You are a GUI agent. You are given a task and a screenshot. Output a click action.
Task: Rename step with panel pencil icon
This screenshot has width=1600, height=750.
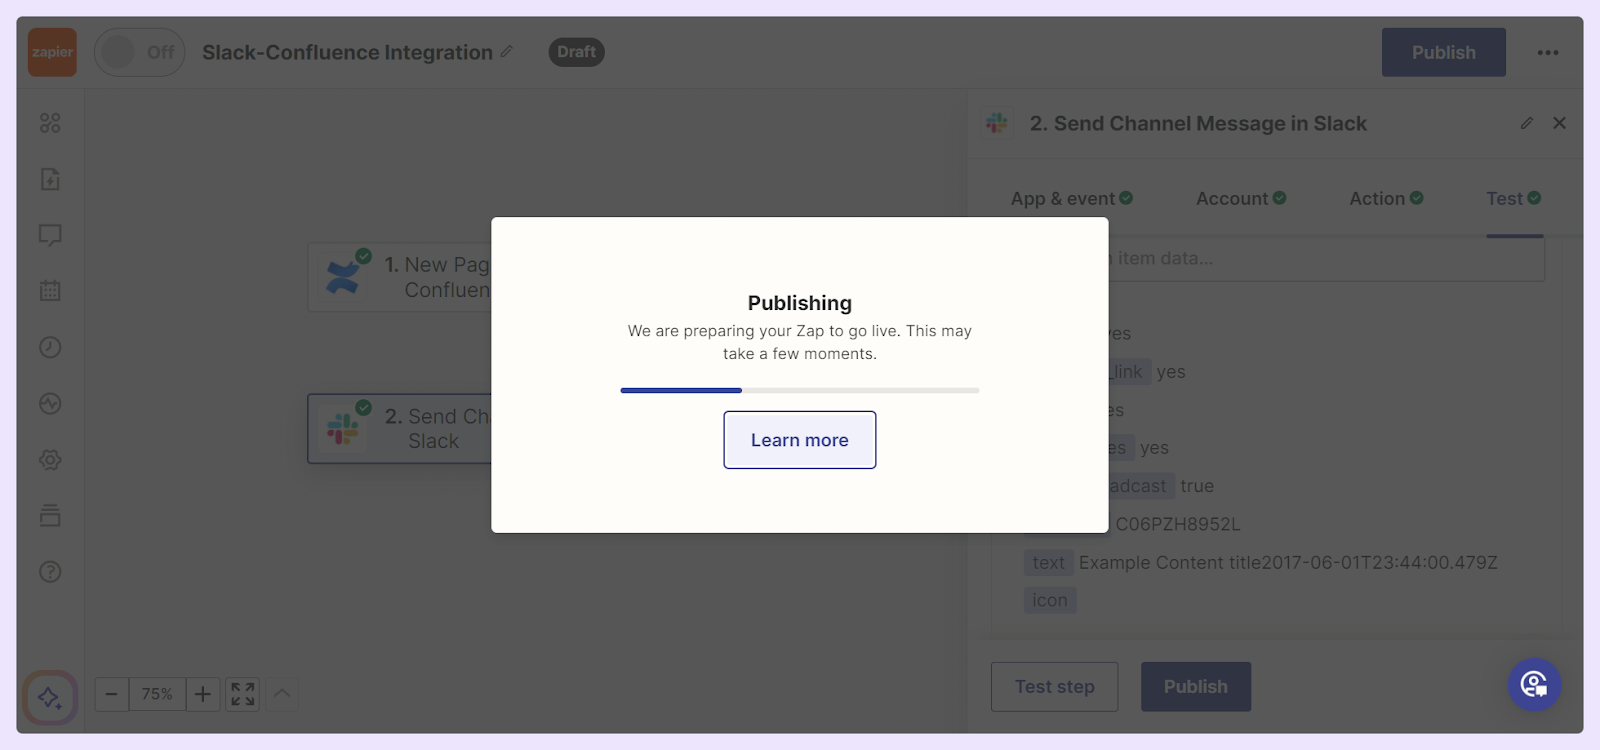click(1527, 123)
